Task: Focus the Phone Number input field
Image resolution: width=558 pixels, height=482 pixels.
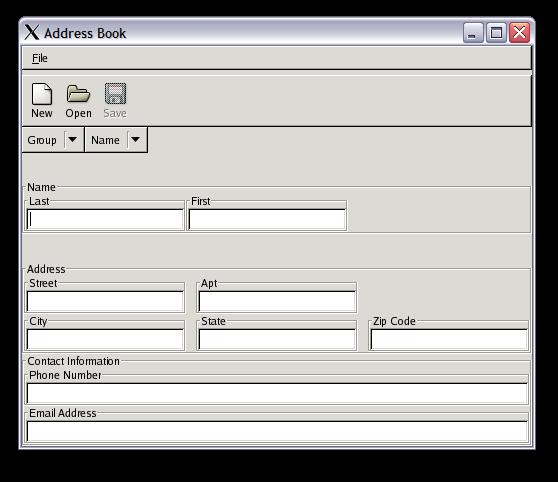Action: 277,393
